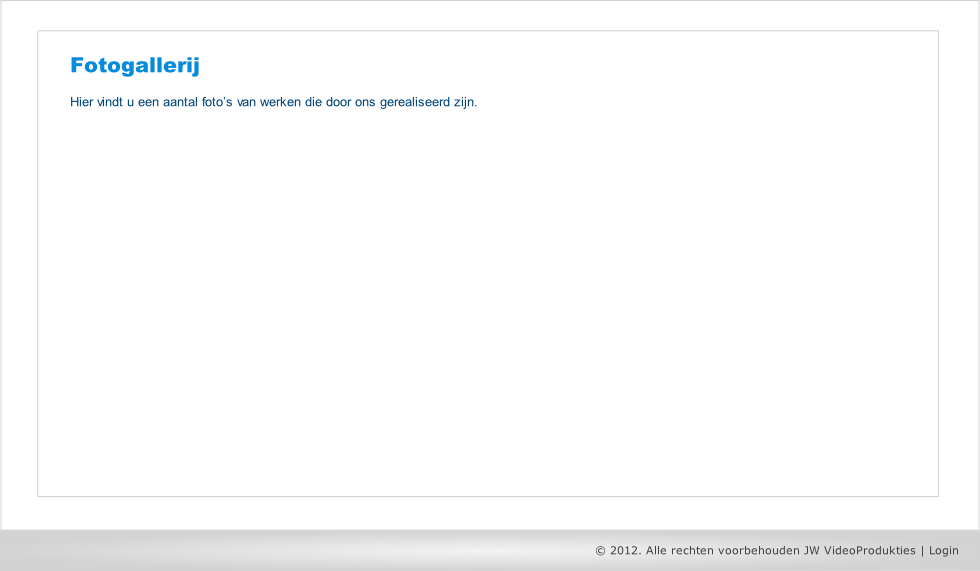
Task: Click the copyright © symbol in footer
Action: click(600, 550)
